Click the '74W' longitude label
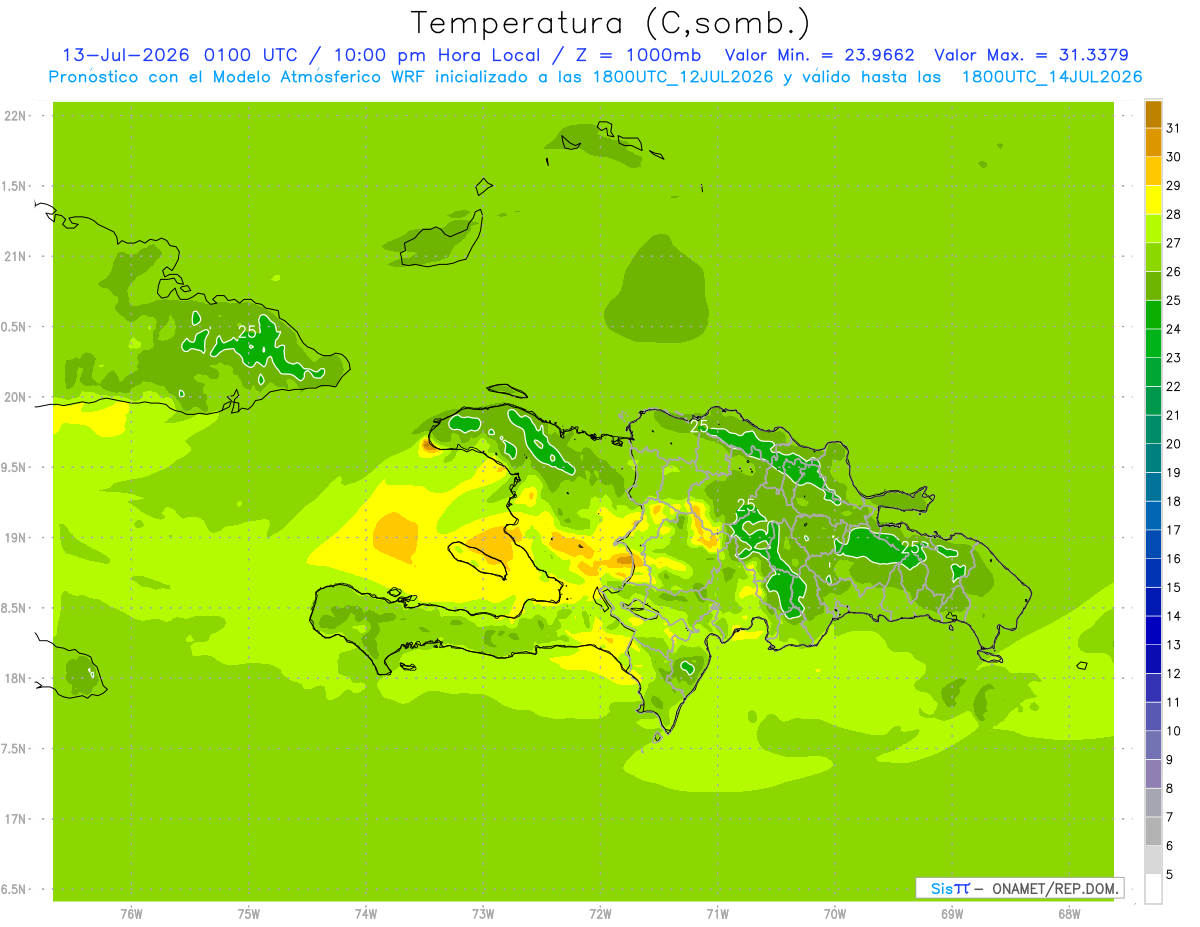Screen dimensions: 1200x927 [x=365, y=914]
